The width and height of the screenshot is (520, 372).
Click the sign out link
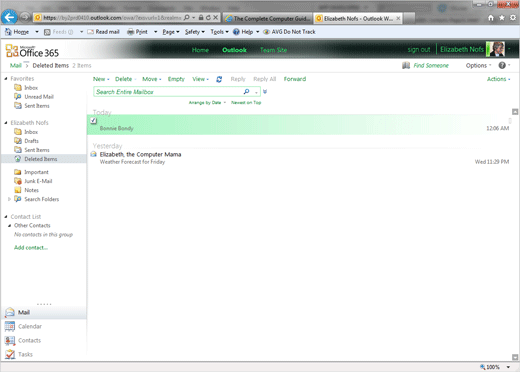pos(419,50)
